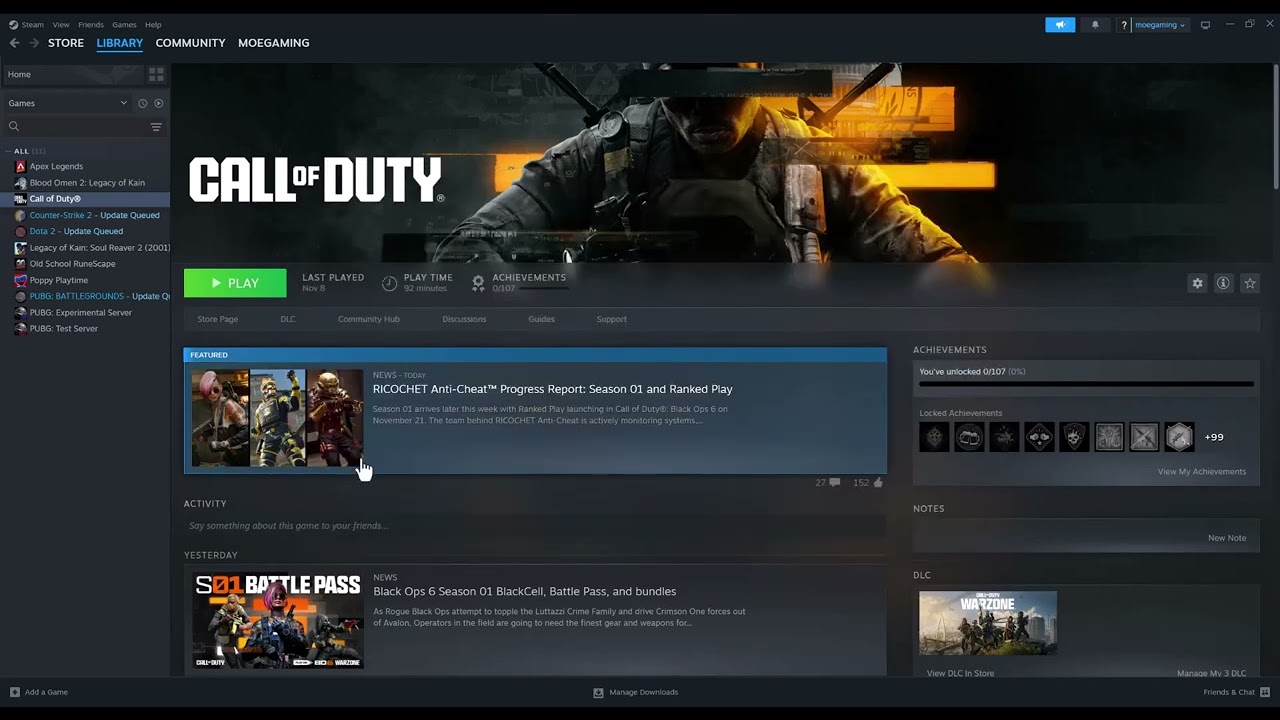The image size is (1280, 720).
Task: Show game info circle icon
Action: 1223,283
